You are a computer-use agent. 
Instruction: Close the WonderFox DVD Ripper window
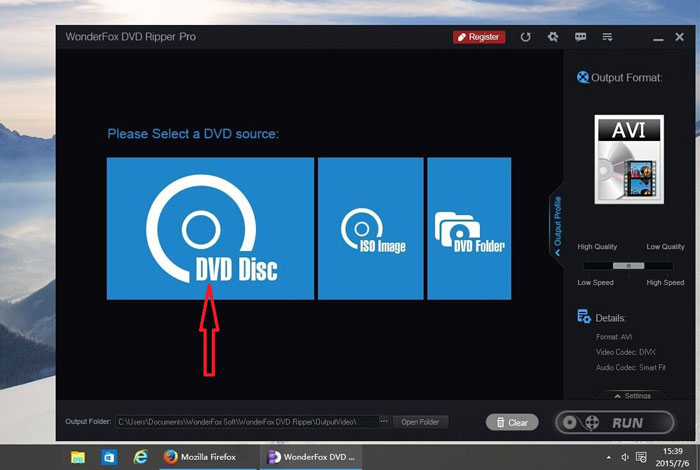coord(679,37)
